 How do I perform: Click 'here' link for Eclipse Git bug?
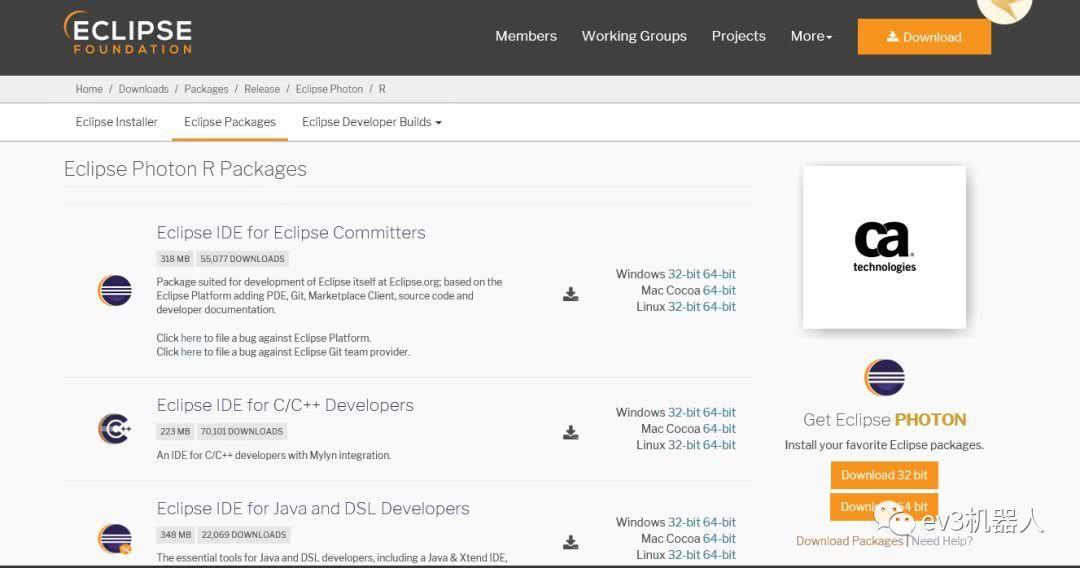click(x=191, y=352)
